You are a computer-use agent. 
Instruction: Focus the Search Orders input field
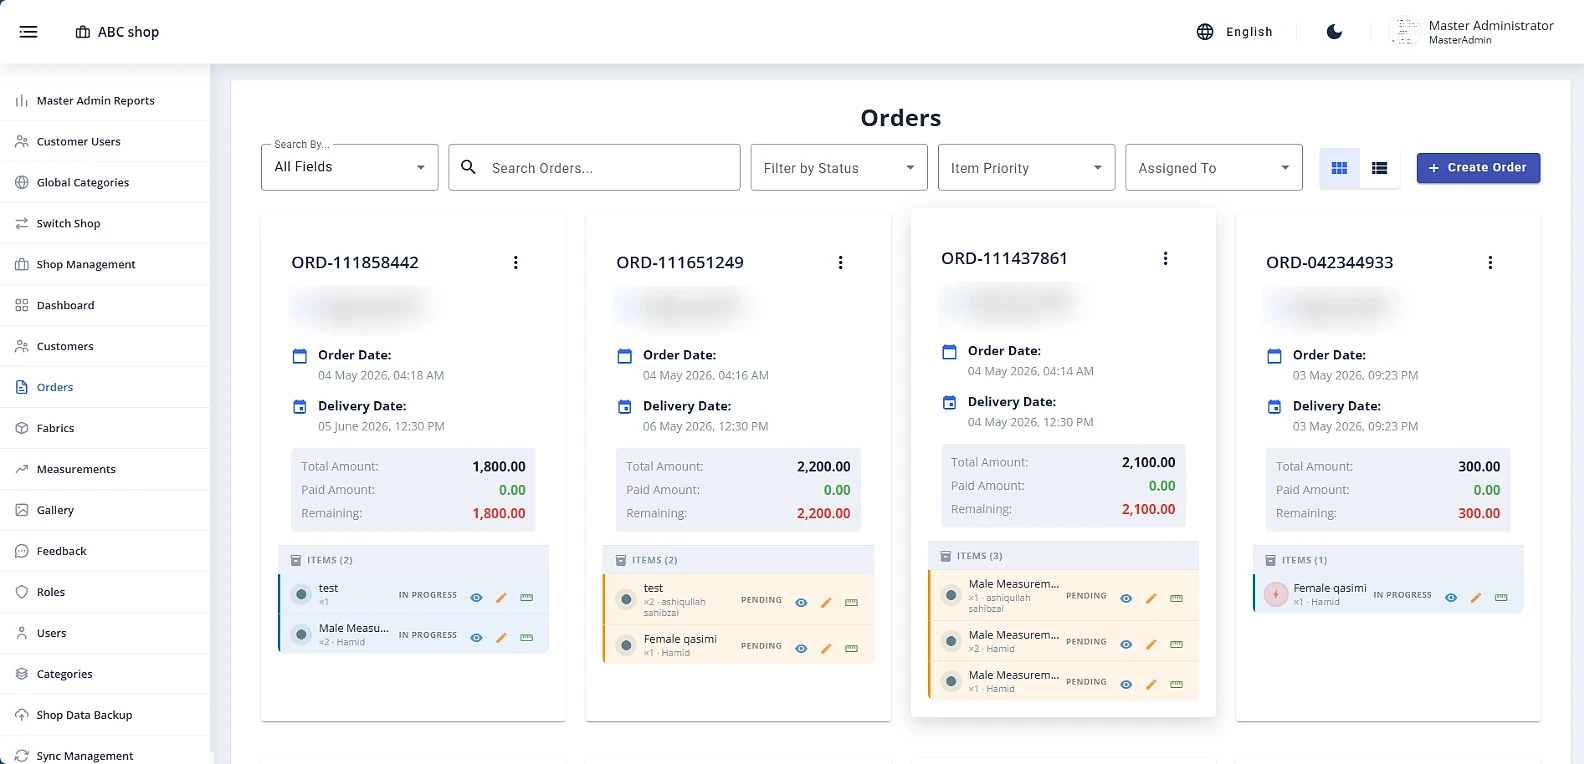point(595,168)
